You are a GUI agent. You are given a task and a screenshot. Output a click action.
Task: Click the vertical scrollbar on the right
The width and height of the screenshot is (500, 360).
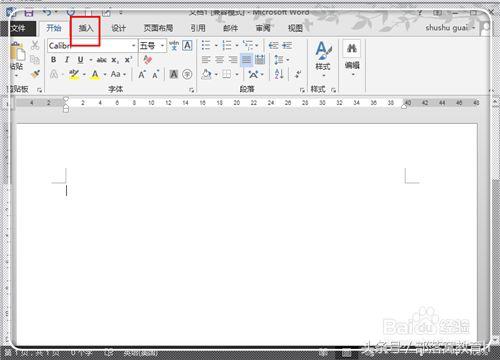[x=495, y=220]
